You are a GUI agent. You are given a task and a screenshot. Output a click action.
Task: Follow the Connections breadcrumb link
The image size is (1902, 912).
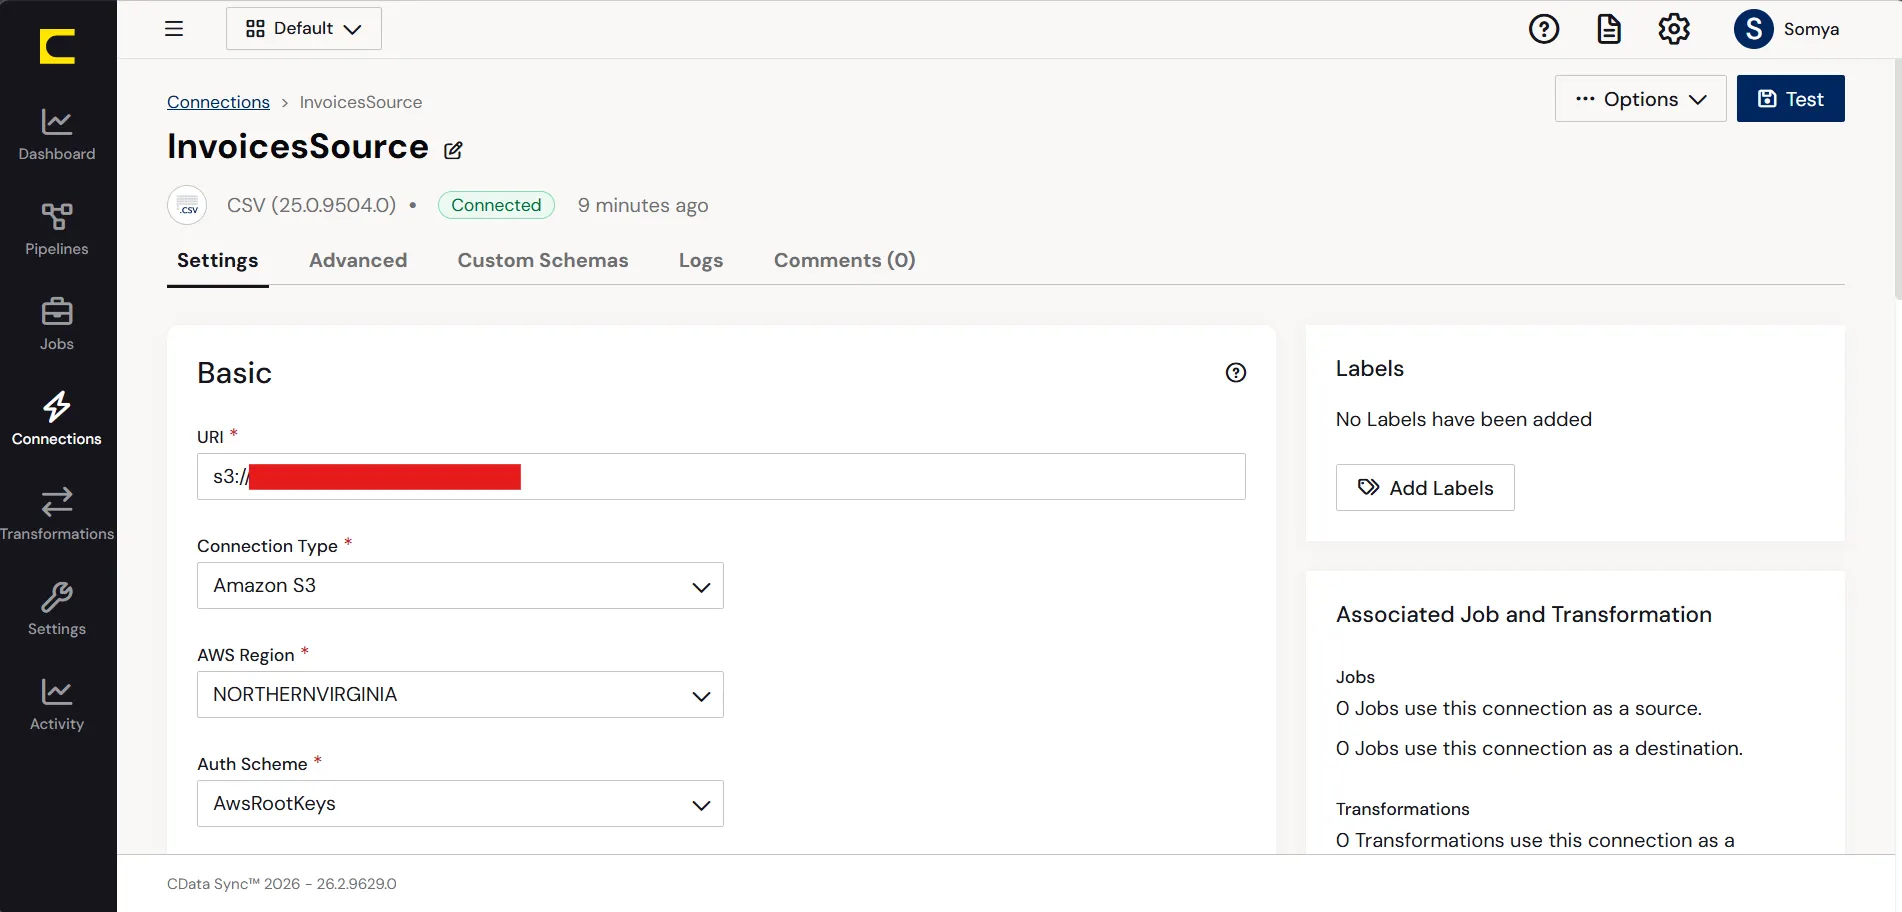[218, 102]
